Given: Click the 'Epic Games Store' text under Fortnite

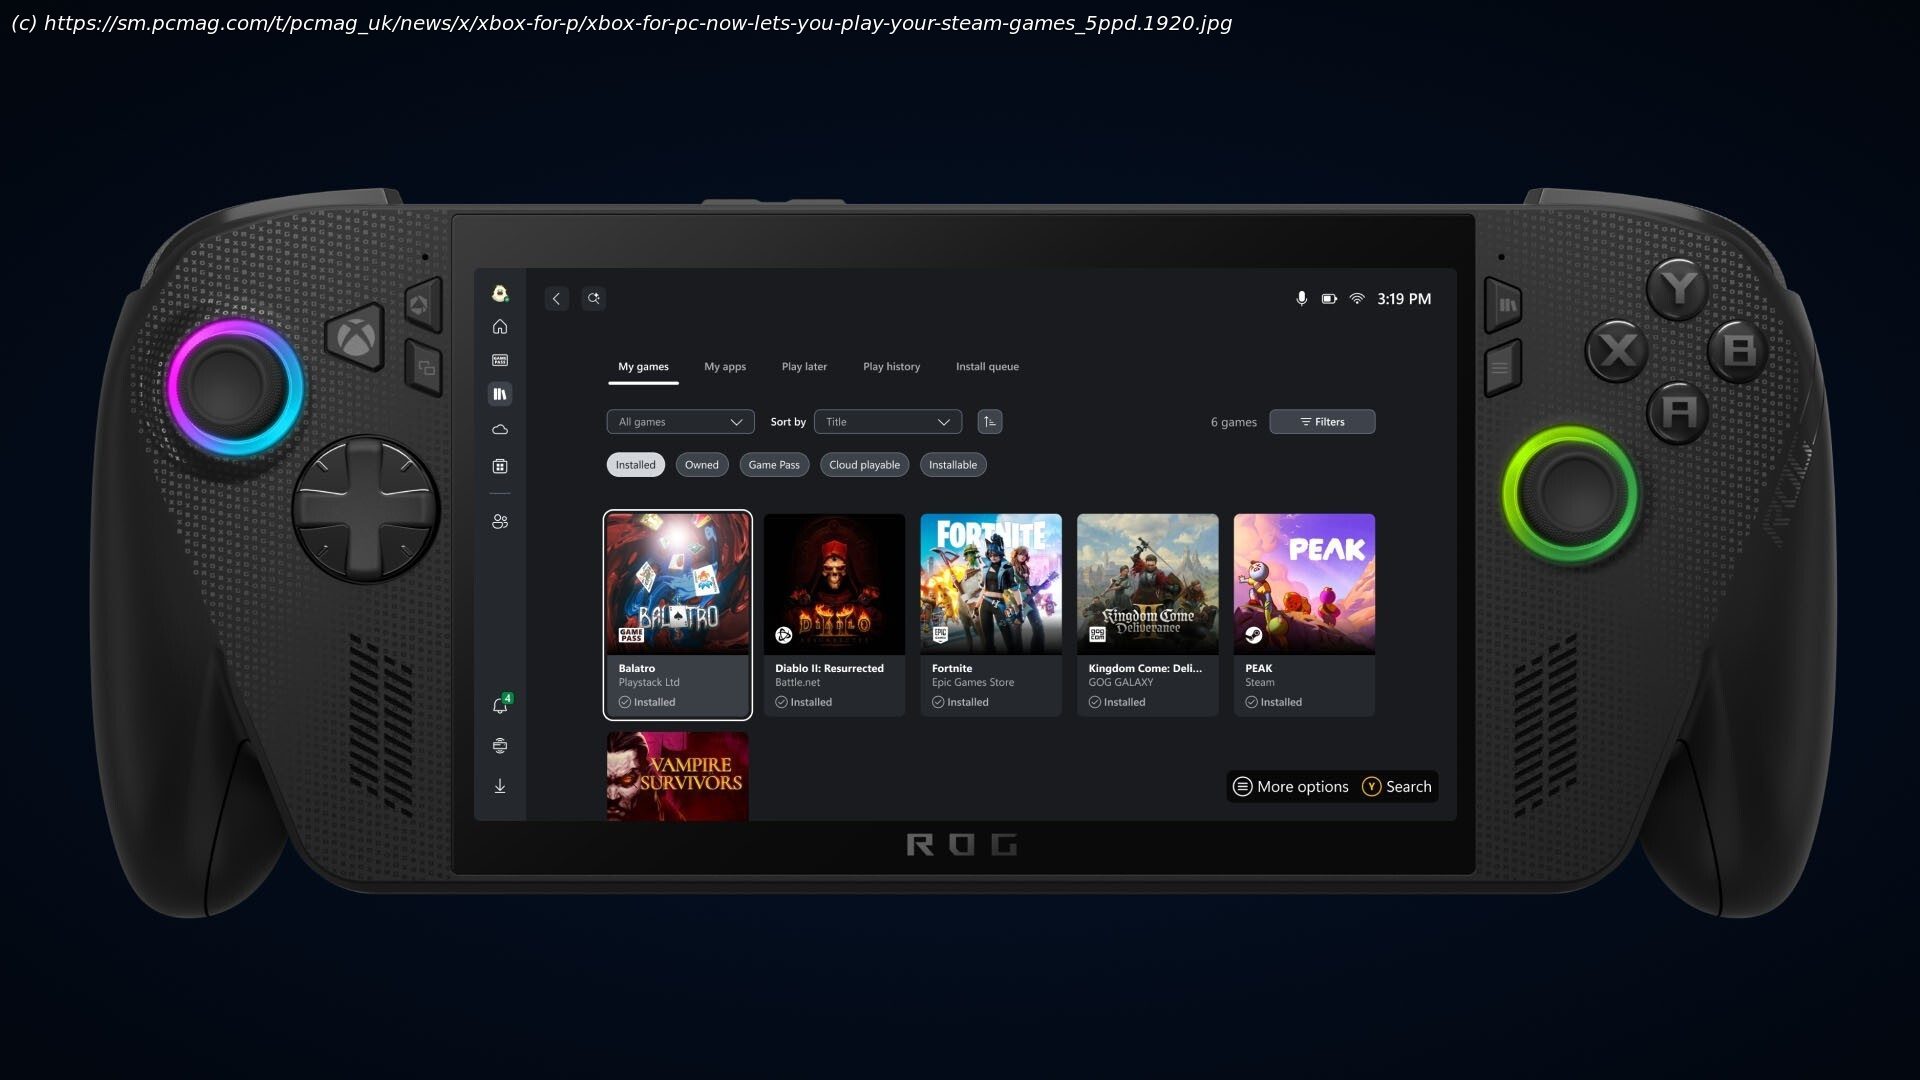Looking at the screenshot, I should point(973,683).
